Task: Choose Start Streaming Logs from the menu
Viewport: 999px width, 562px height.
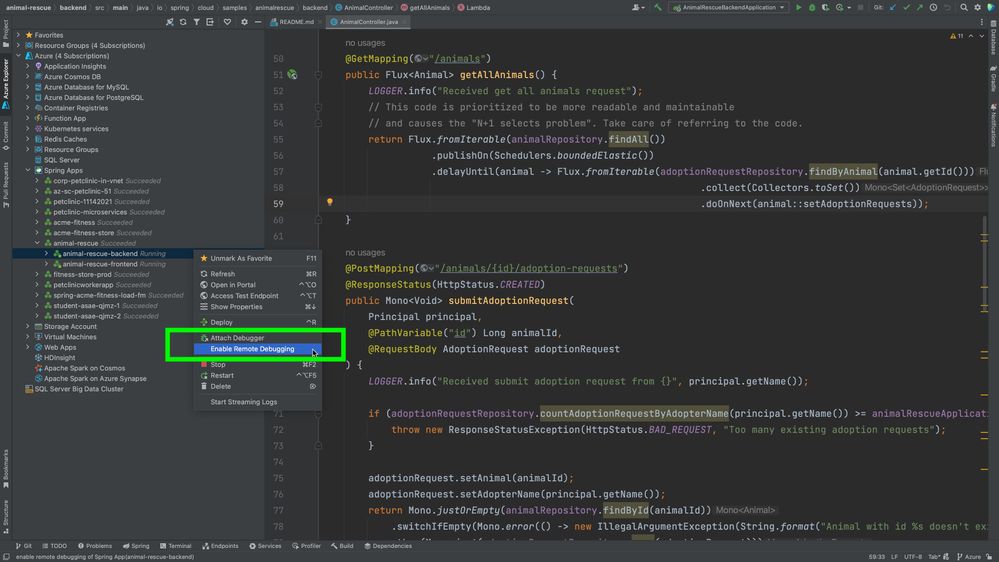Action: coord(257,402)
